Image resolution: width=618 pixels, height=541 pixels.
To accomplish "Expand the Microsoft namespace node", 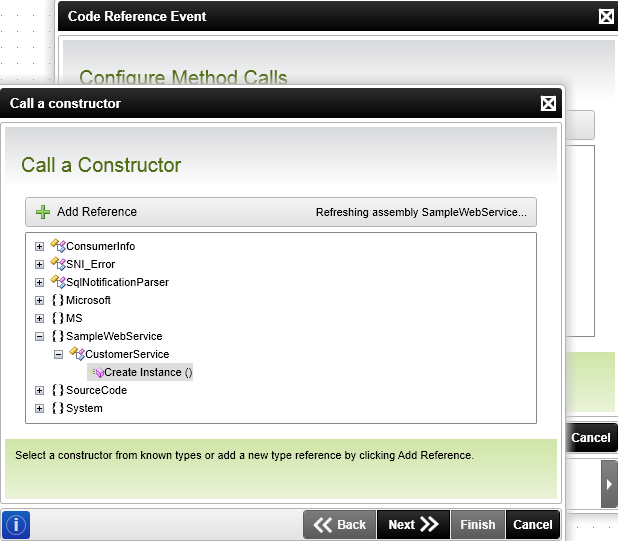I will [x=39, y=301].
